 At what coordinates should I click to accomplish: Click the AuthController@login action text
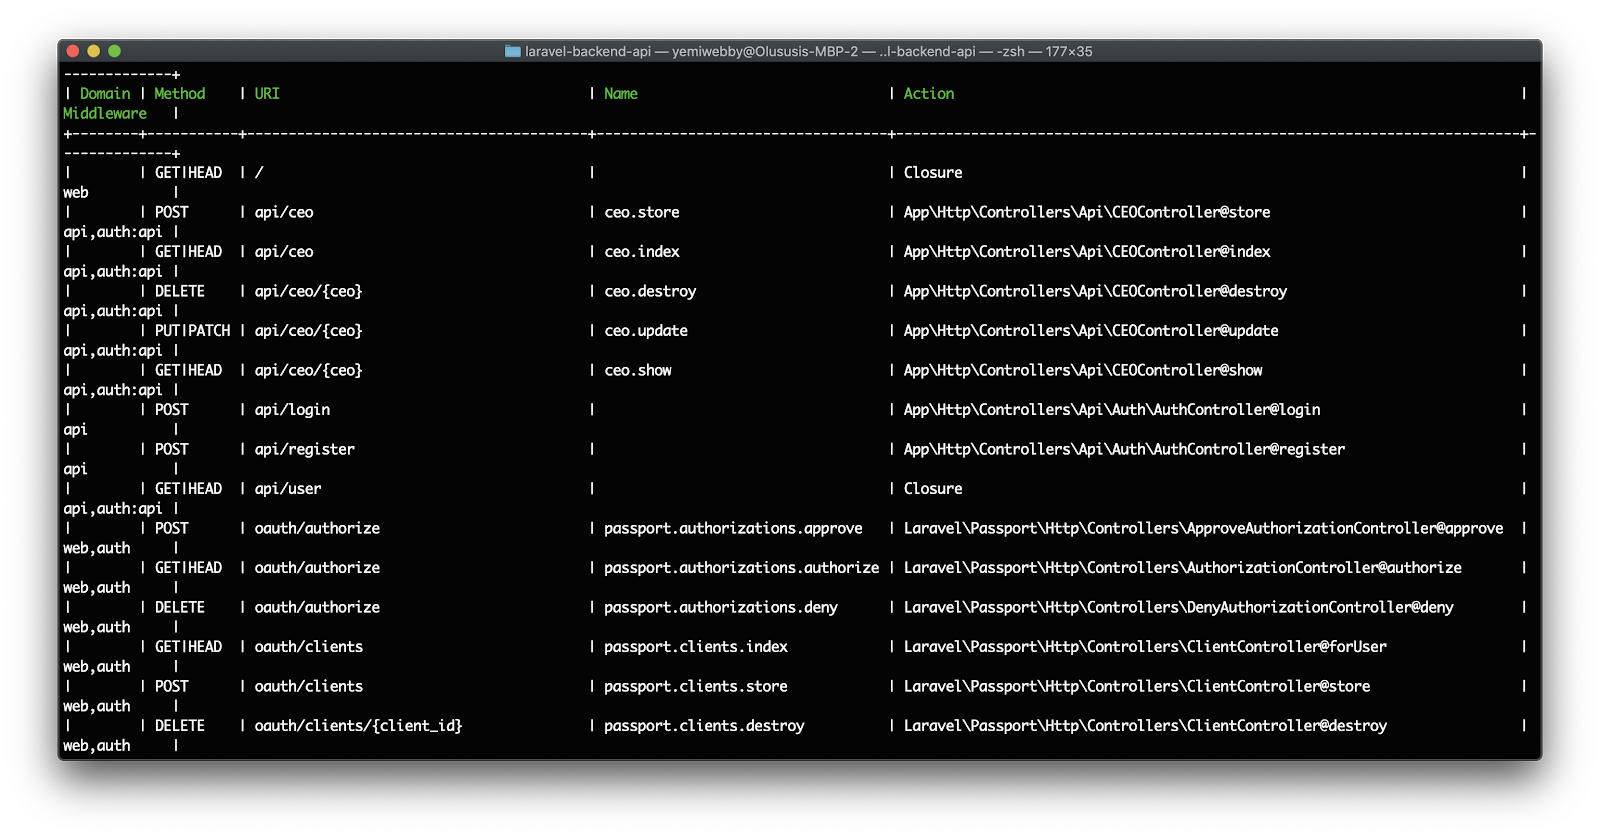(1112, 409)
